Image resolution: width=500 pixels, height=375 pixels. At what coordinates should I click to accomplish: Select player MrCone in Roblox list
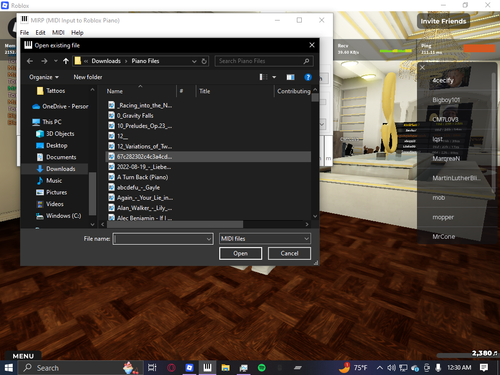pyautogui.click(x=444, y=237)
